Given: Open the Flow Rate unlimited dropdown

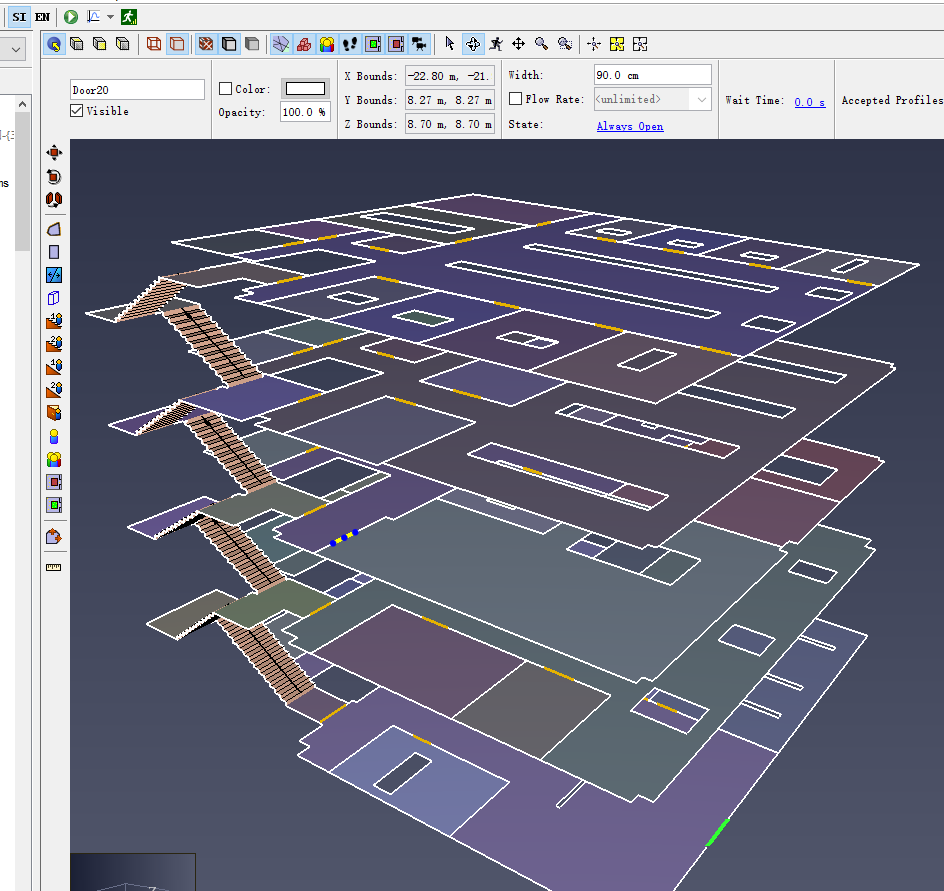Looking at the screenshot, I should (x=701, y=99).
